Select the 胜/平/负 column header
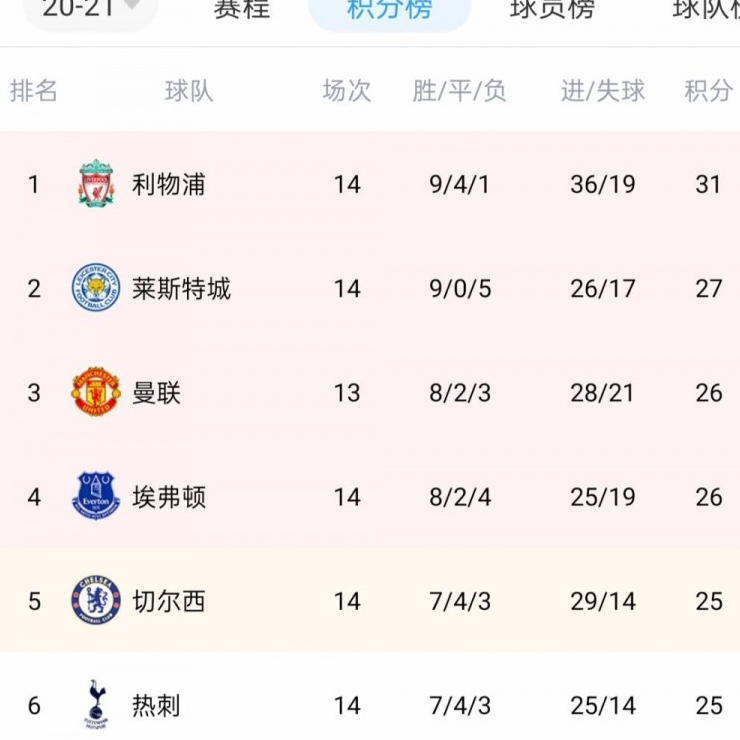This screenshot has height=740, width=740. click(459, 91)
